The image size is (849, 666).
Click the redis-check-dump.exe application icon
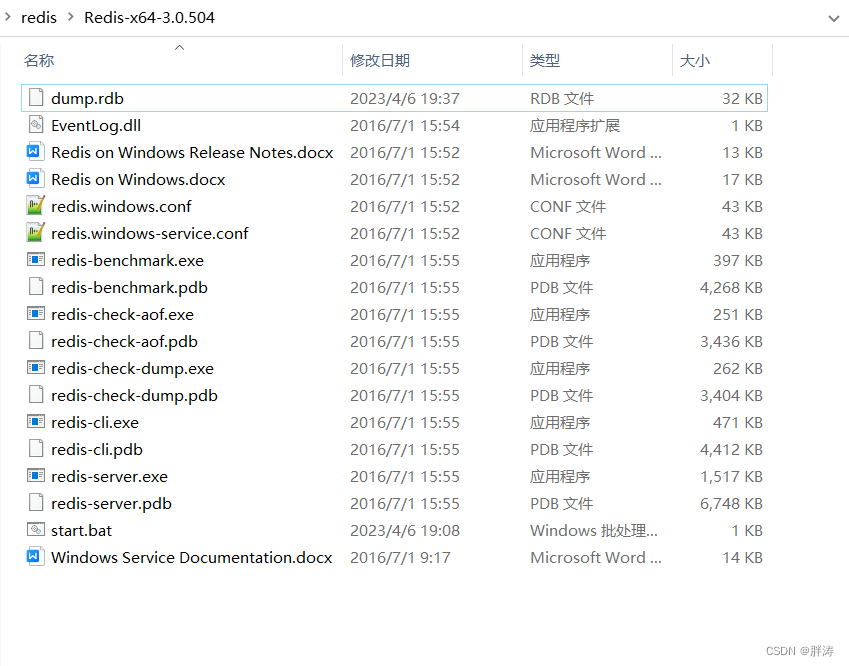[x=36, y=368]
